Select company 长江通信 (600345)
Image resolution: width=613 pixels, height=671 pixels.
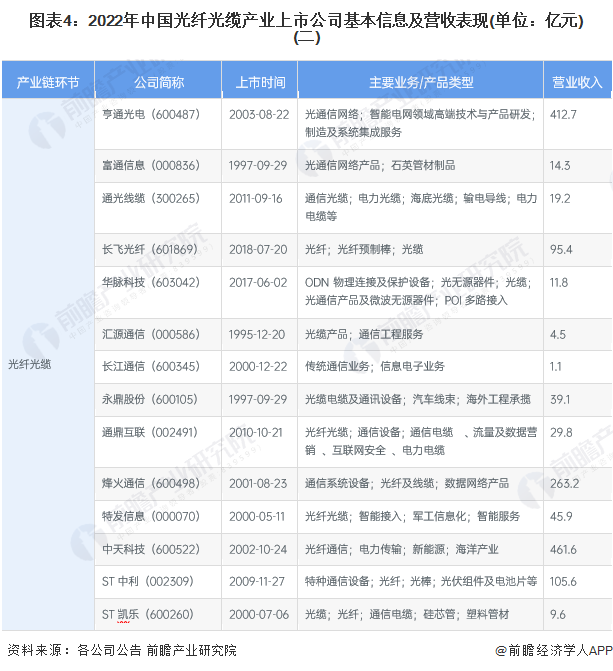tap(151, 366)
